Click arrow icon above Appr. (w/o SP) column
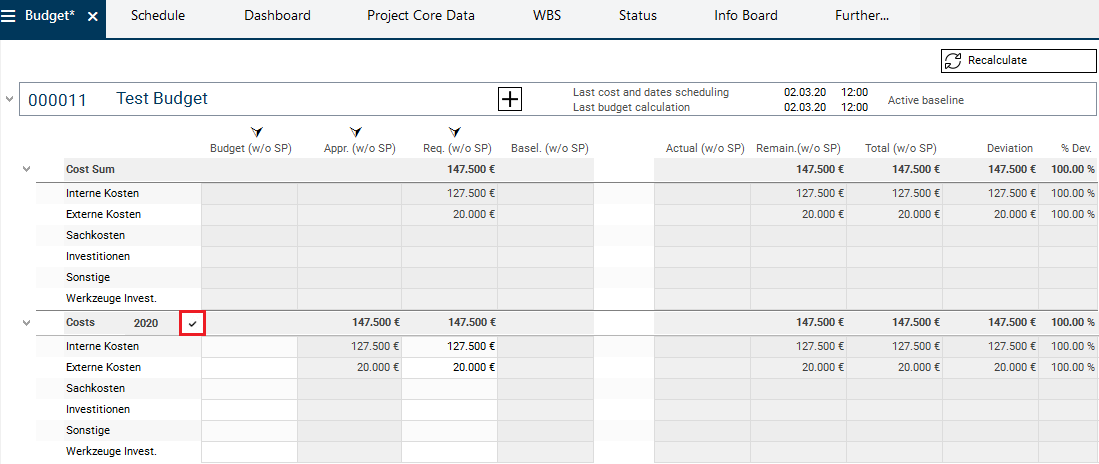Viewport: 1099px width, 464px height. coord(356,132)
